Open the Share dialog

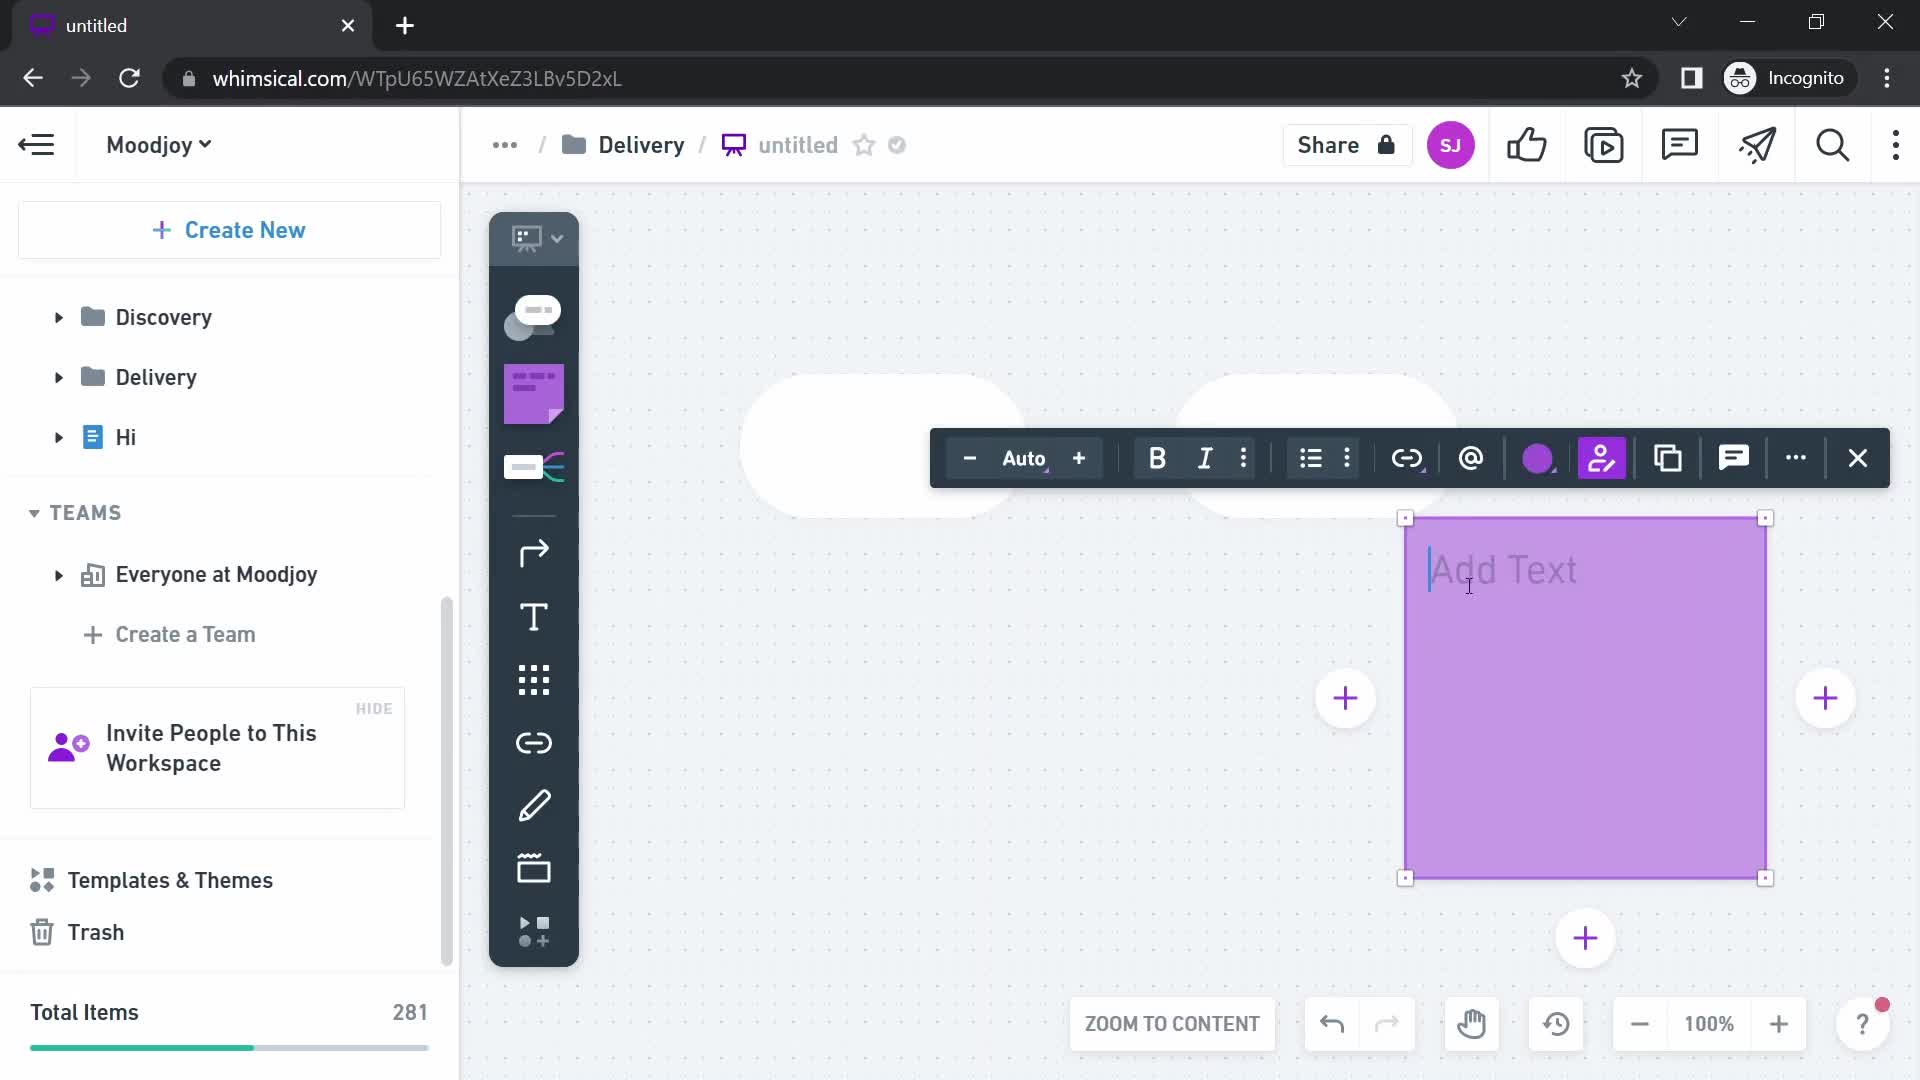coord(1346,145)
